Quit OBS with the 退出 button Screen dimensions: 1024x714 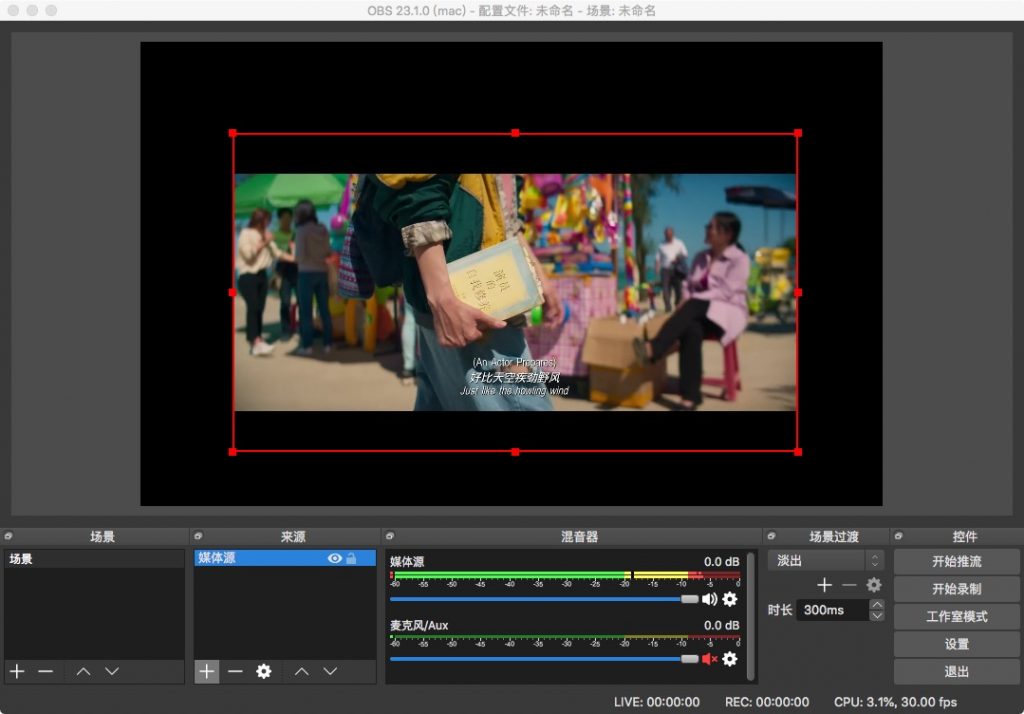[956, 672]
